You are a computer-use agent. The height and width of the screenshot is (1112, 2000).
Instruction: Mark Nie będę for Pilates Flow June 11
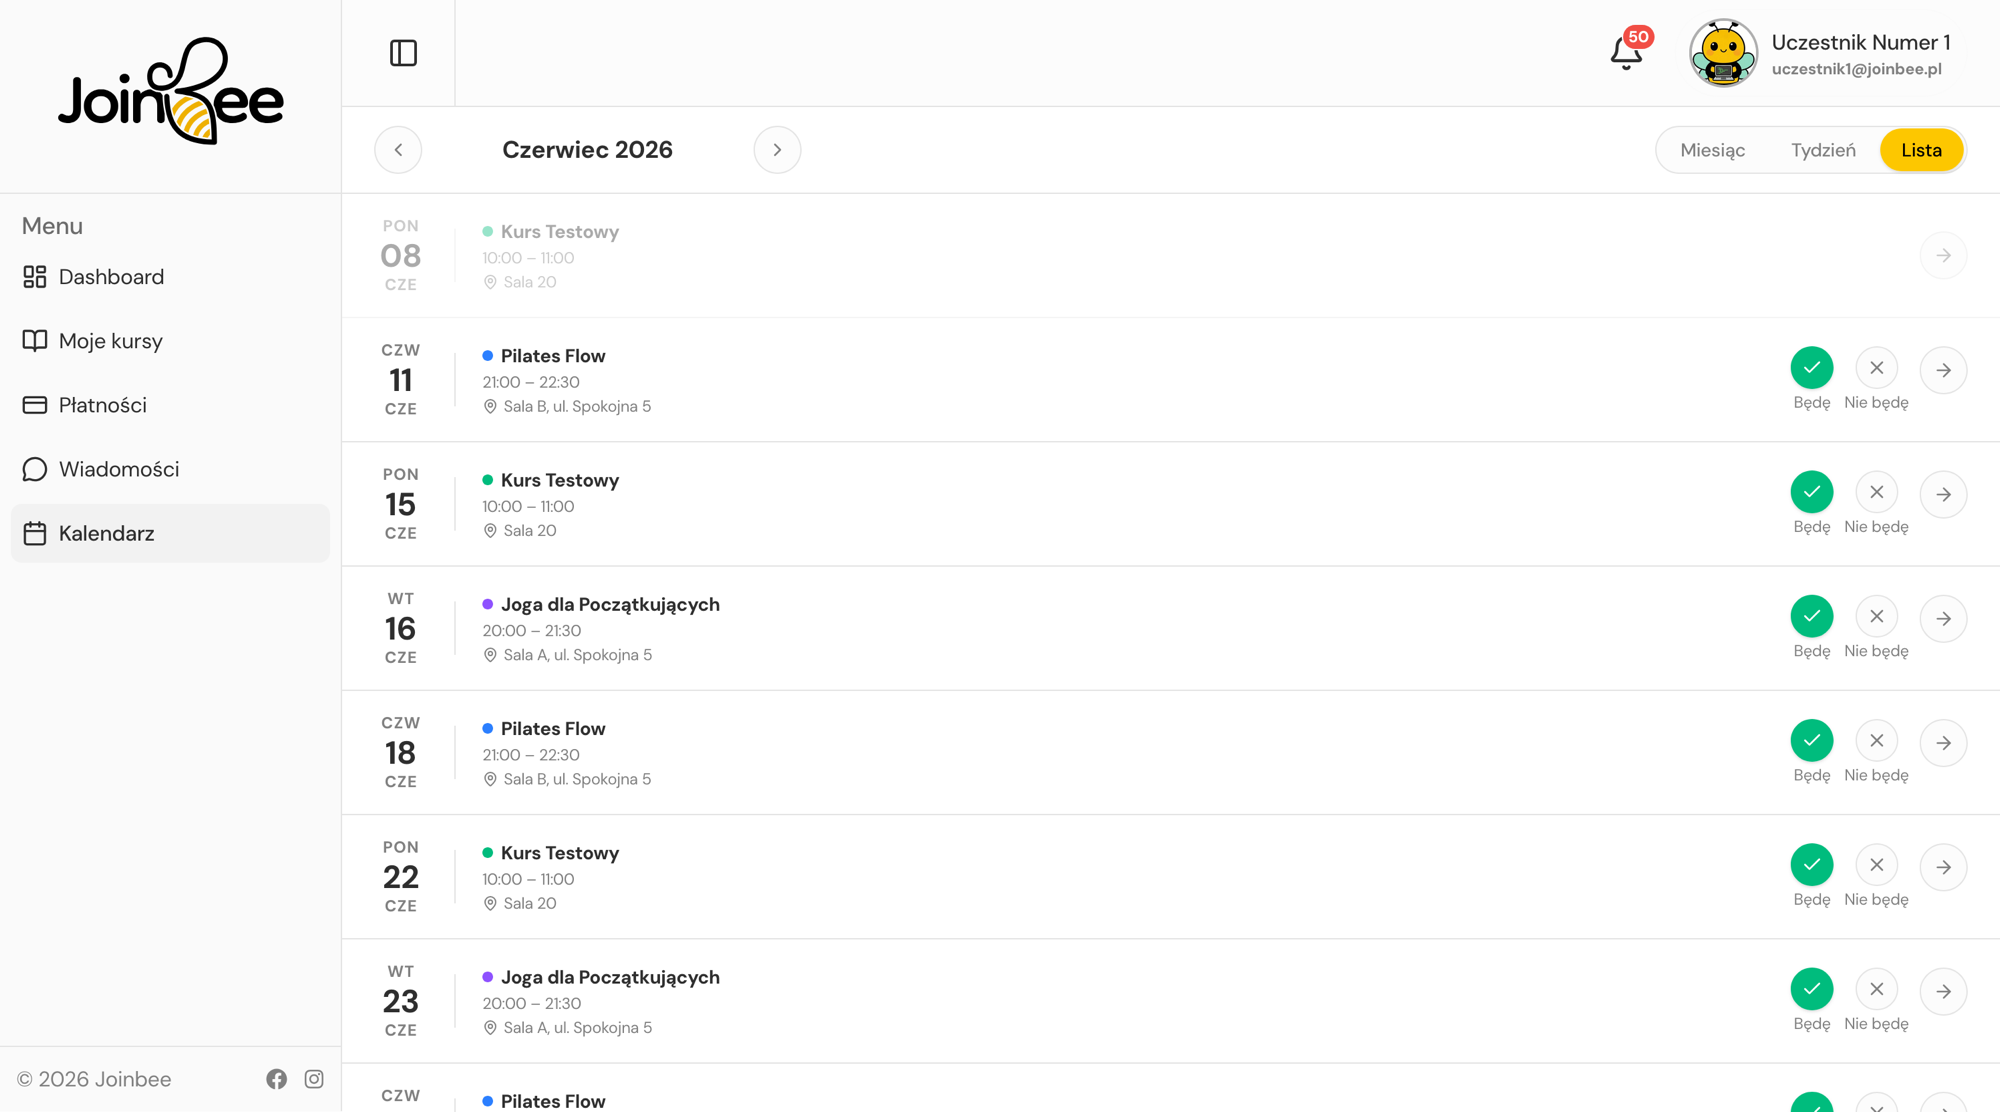[x=1876, y=368]
